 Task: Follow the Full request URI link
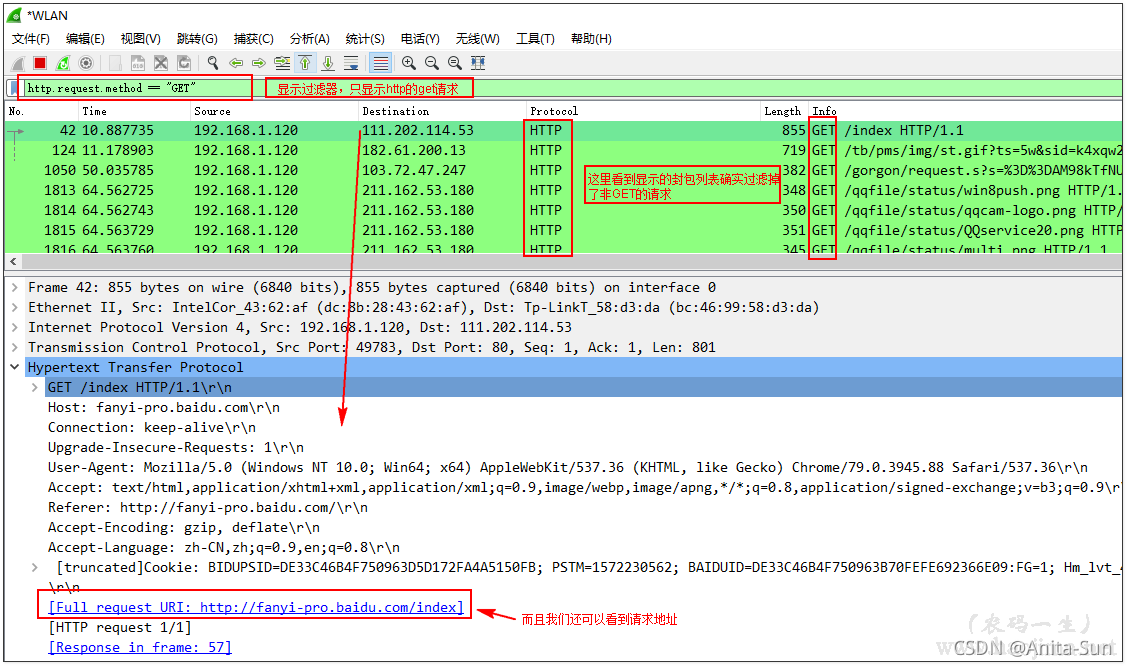tap(256, 608)
